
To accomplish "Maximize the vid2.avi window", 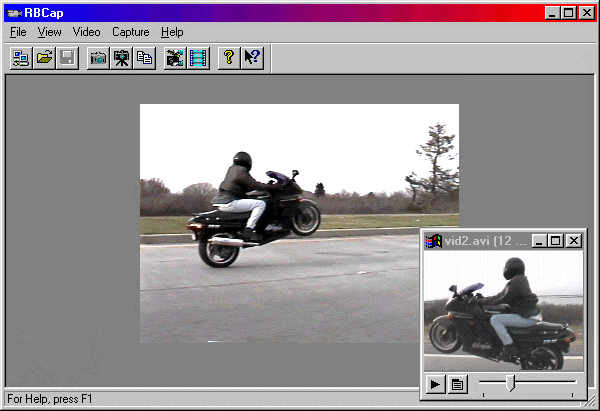I will pyautogui.click(x=555, y=241).
